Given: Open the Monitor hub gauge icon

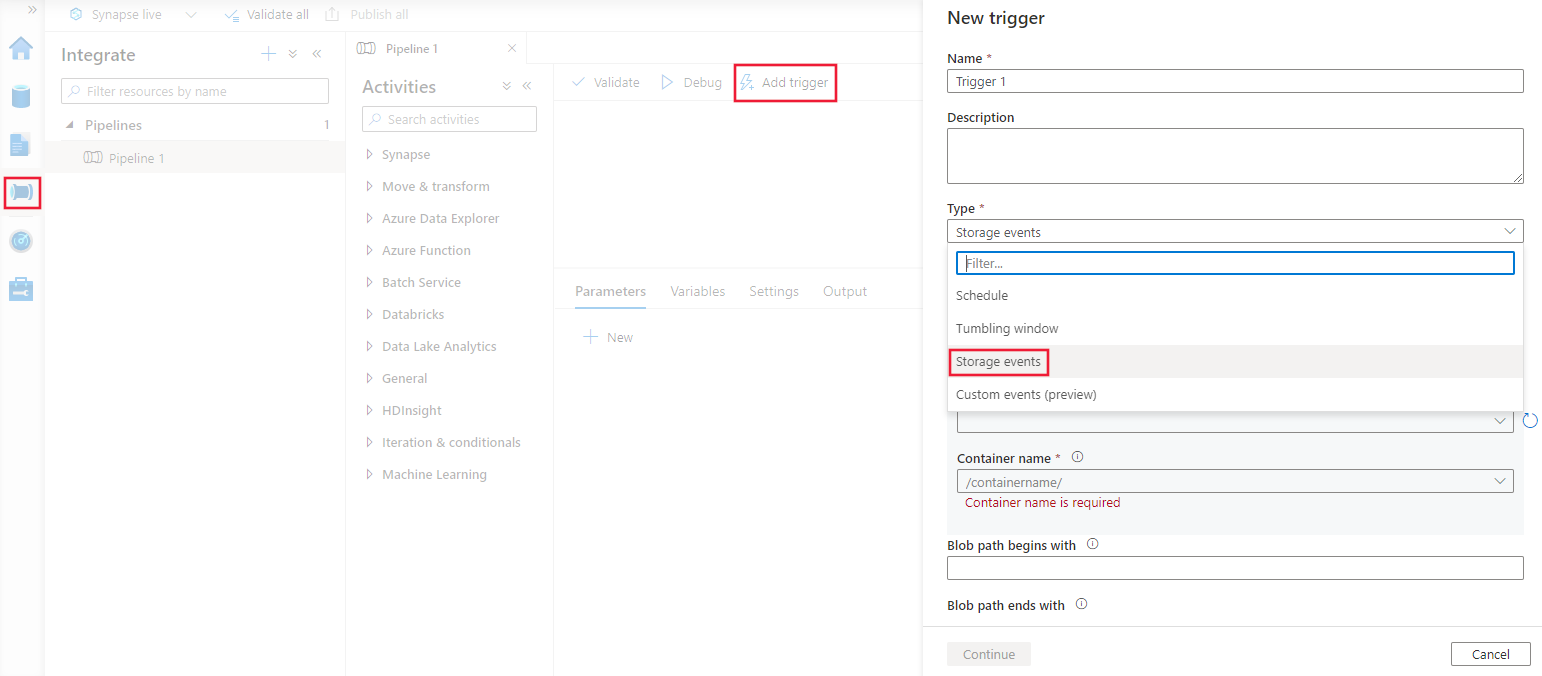Looking at the screenshot, I should point(21,241).
